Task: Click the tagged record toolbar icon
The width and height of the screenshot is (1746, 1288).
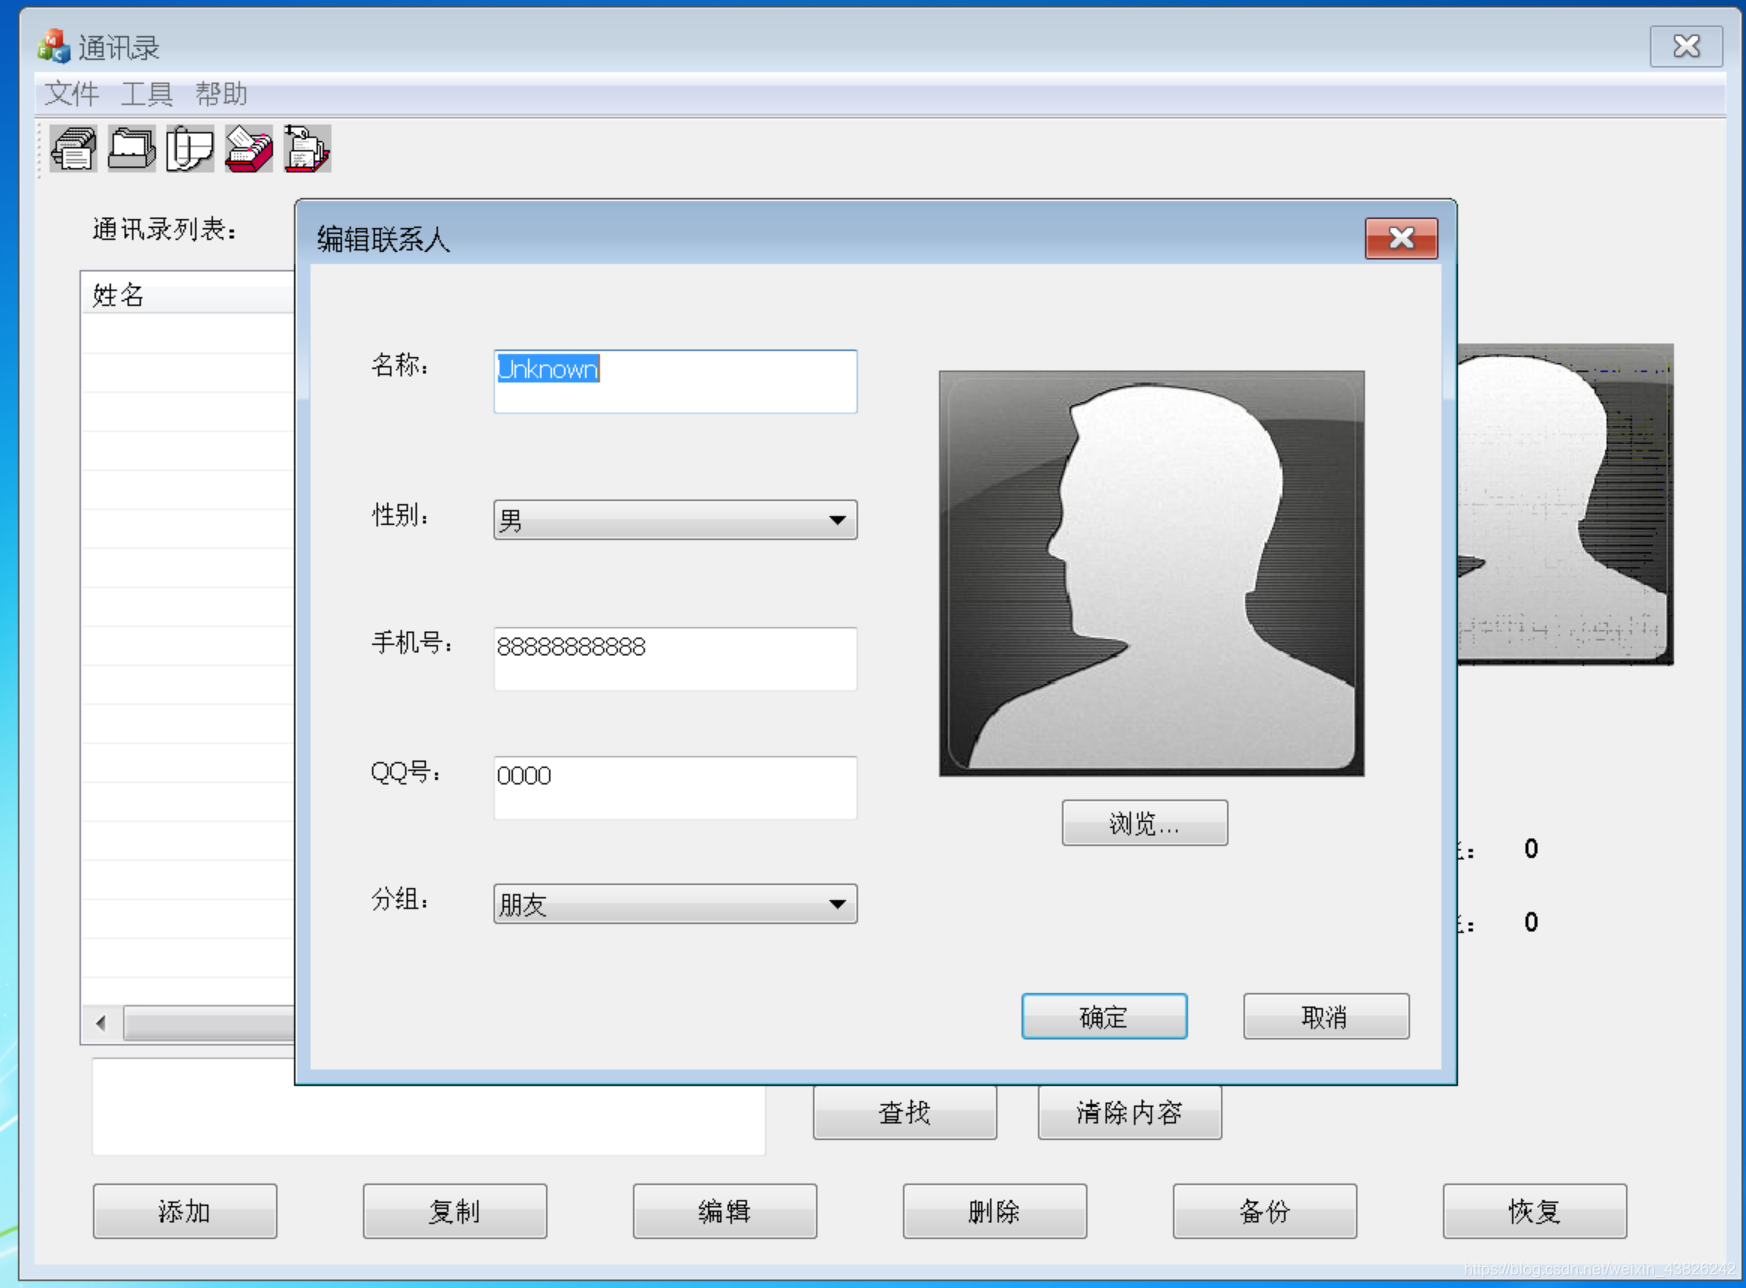Action: [x=307, y=148]
